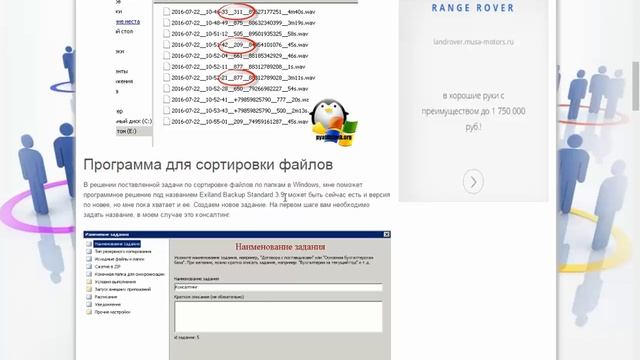Open the 'Запуск внешних приложений' step
The width and height of the screenshot is (640, 360).
tap(122, 289)
